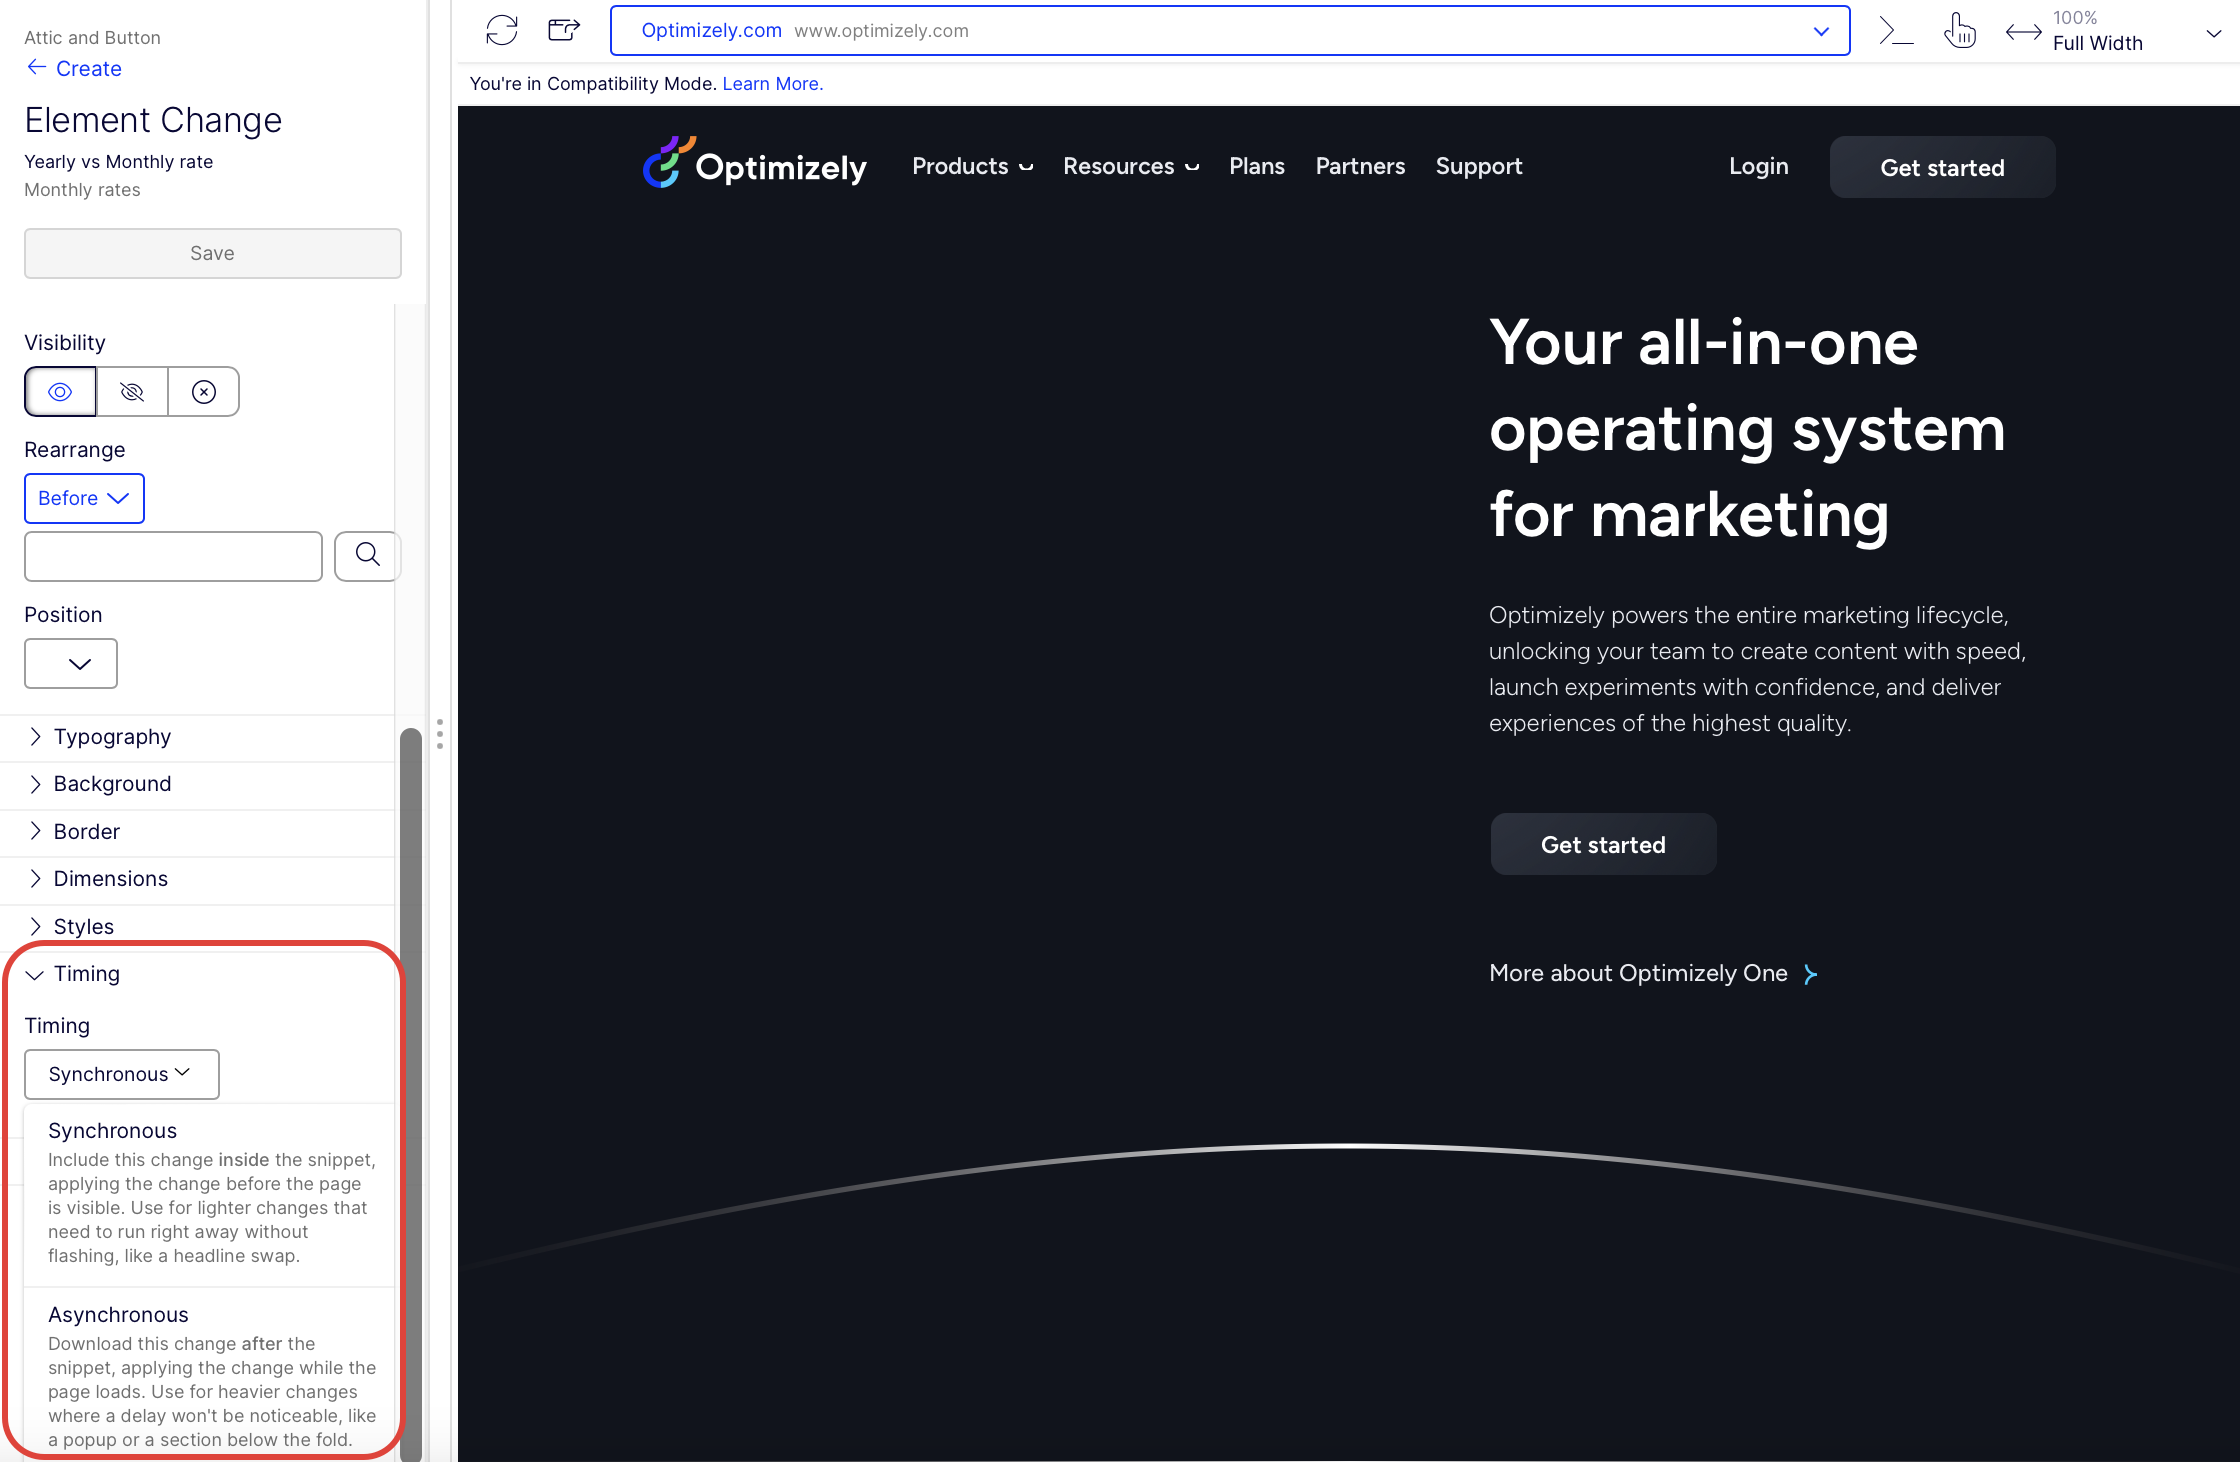Image resolution: width=2240 pixels, height=1462 pixels.
Task: Click the rearrange selector input field
Action: [x=173, y=556]
